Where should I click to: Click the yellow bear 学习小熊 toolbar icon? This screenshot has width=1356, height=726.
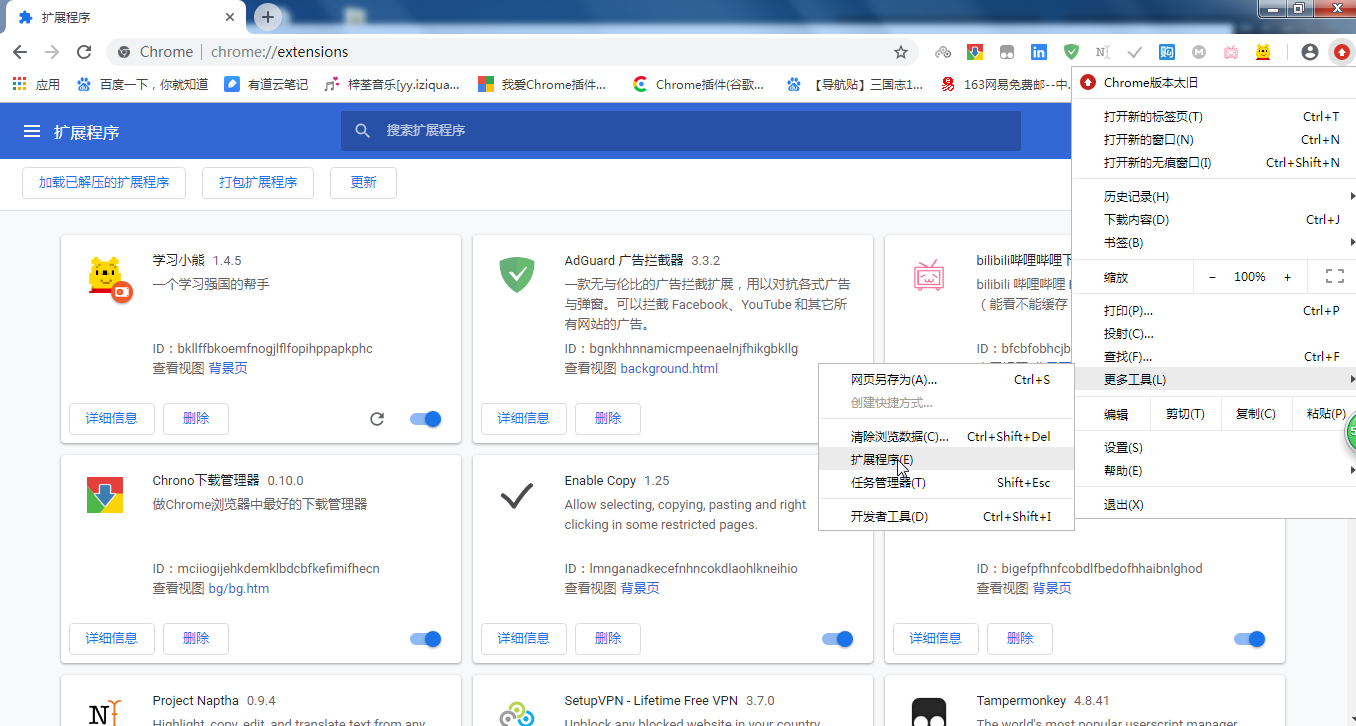(x=1264, y=52)
